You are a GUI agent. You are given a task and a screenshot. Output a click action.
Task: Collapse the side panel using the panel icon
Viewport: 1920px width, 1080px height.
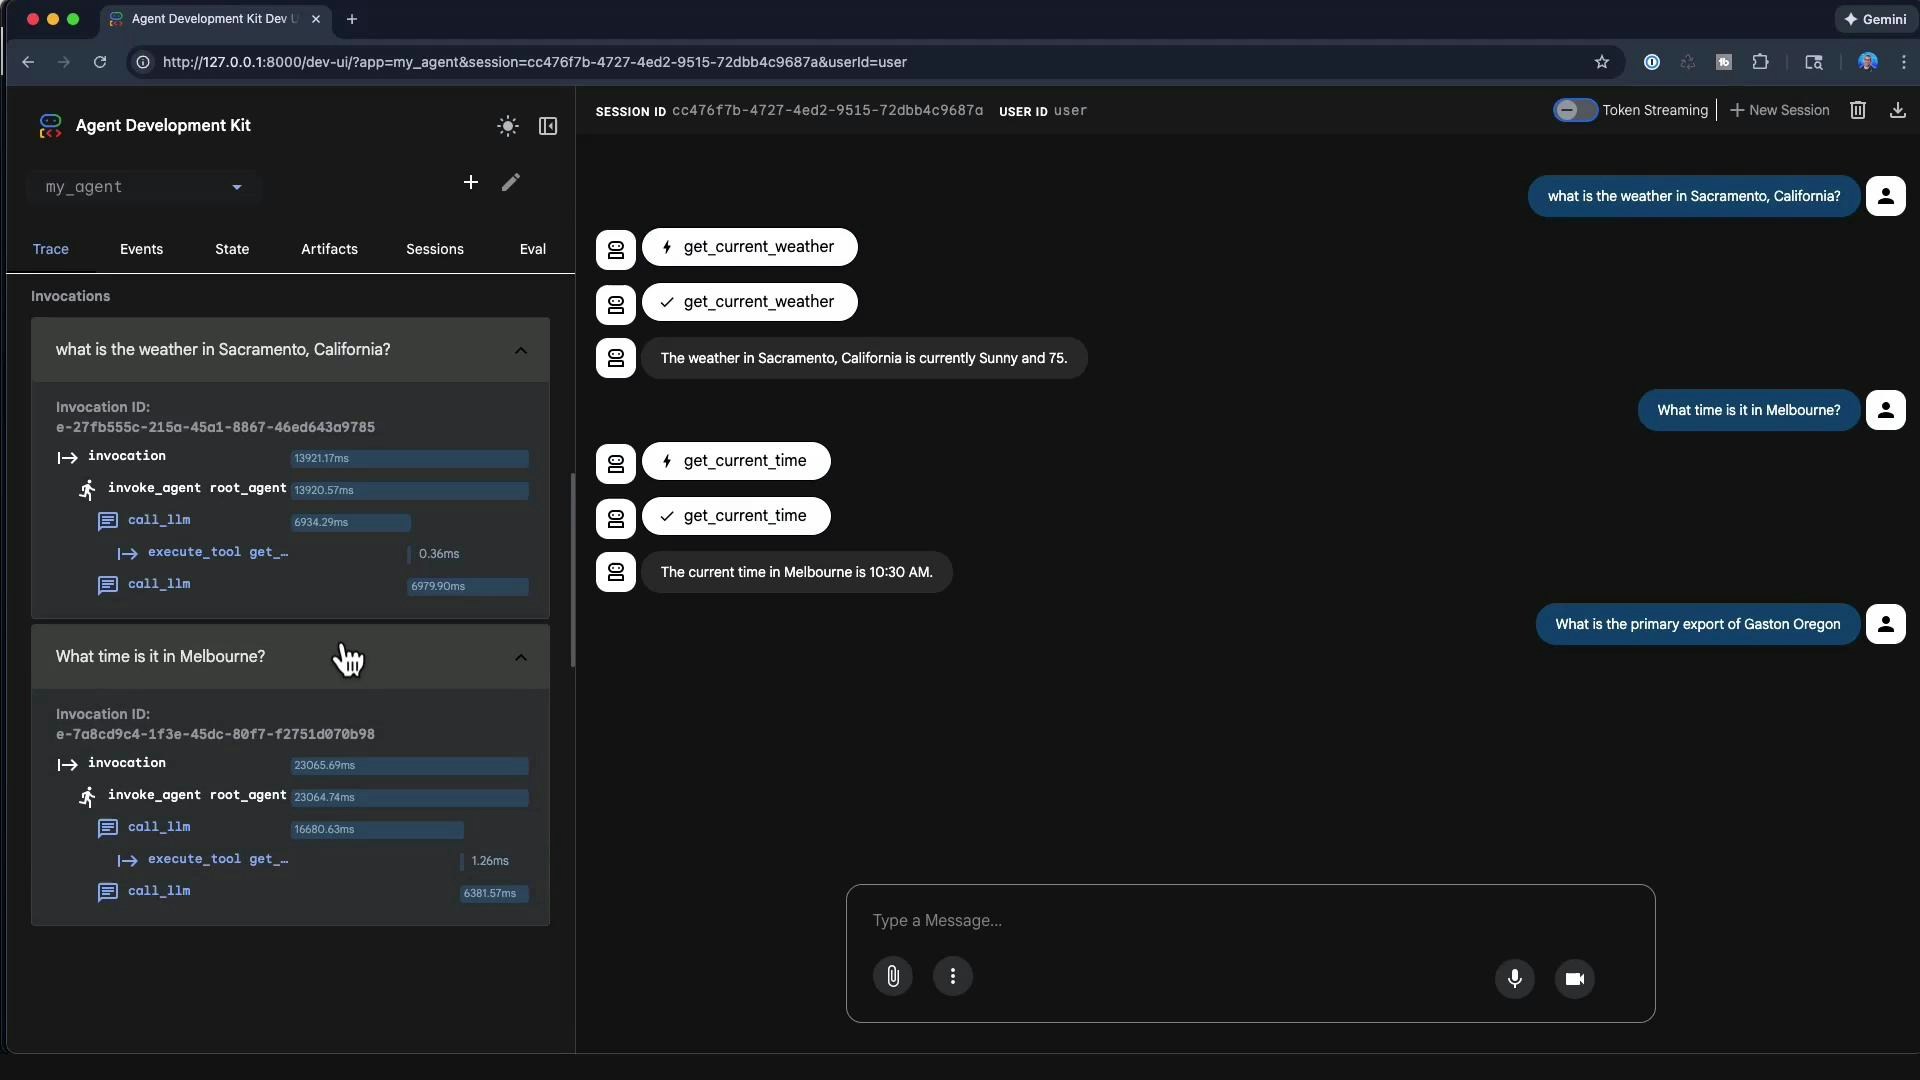(x=548, y=126)
